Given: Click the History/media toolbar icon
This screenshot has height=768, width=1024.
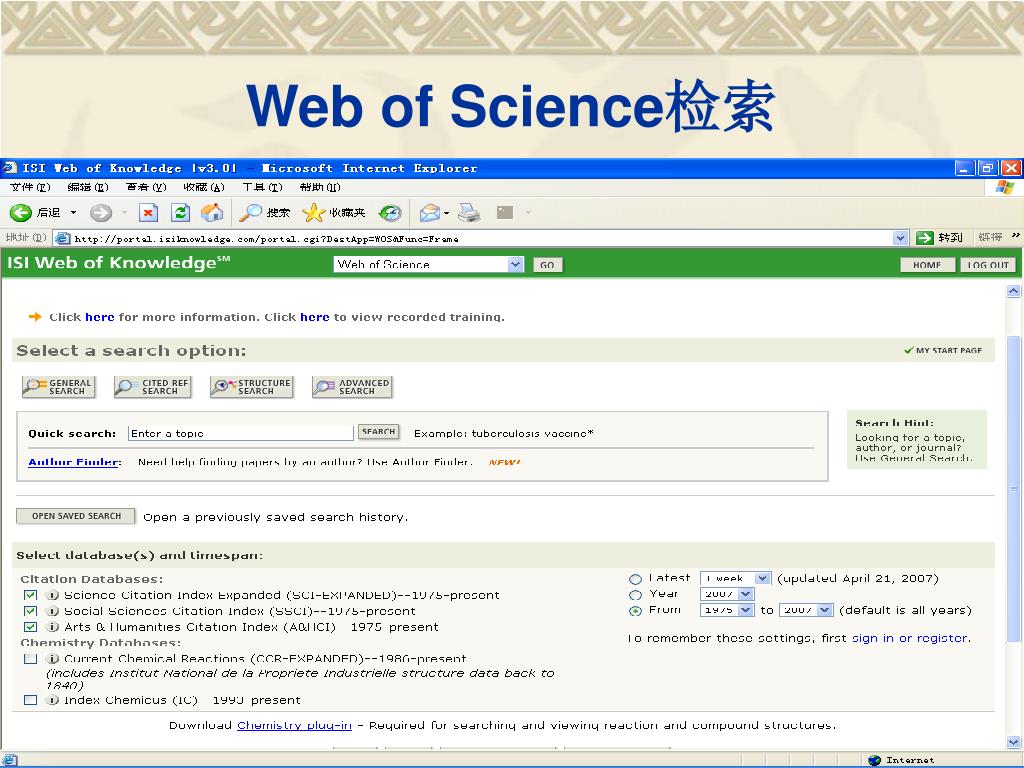Looking at the screenshot, I should (390, 212).
